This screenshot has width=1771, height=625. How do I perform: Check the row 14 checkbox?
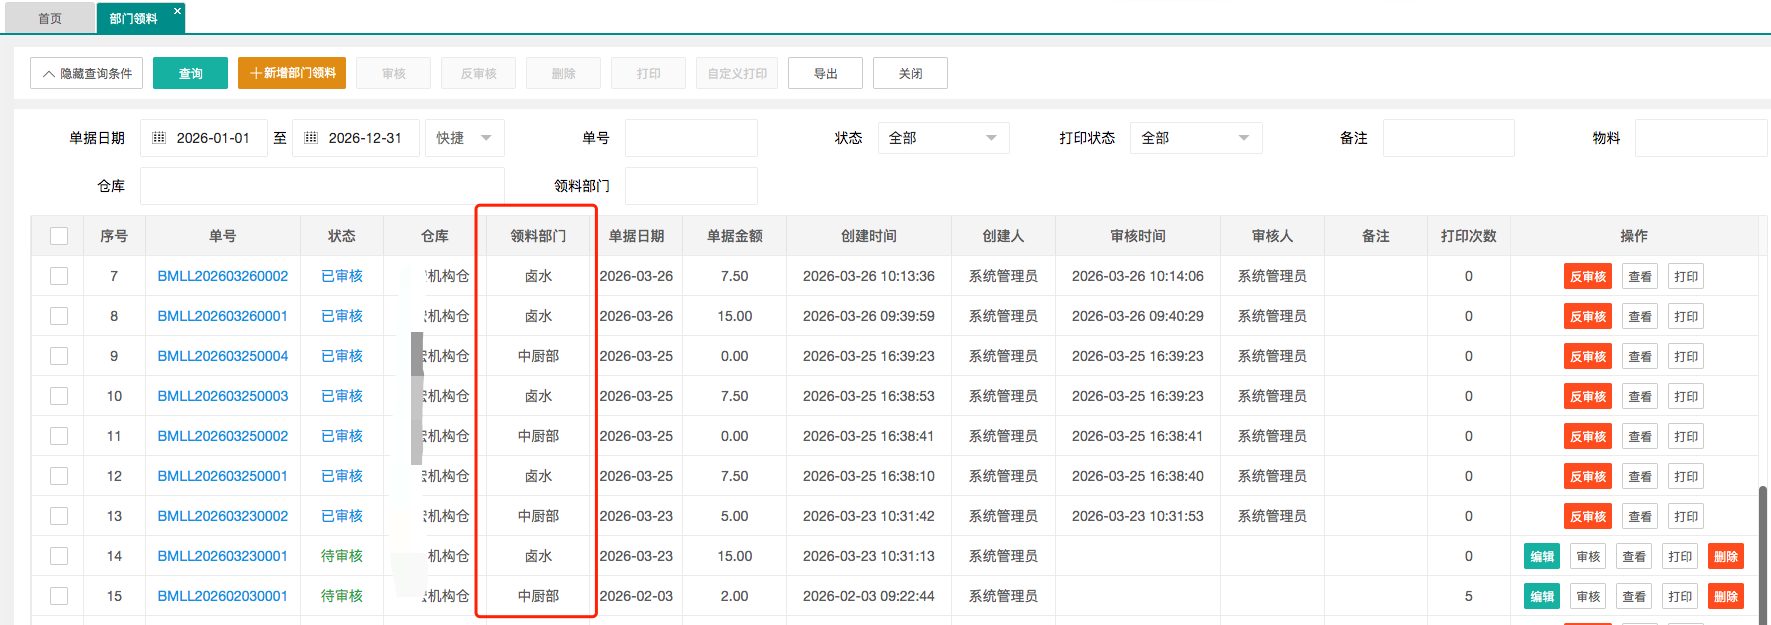(x=59, y=556)
